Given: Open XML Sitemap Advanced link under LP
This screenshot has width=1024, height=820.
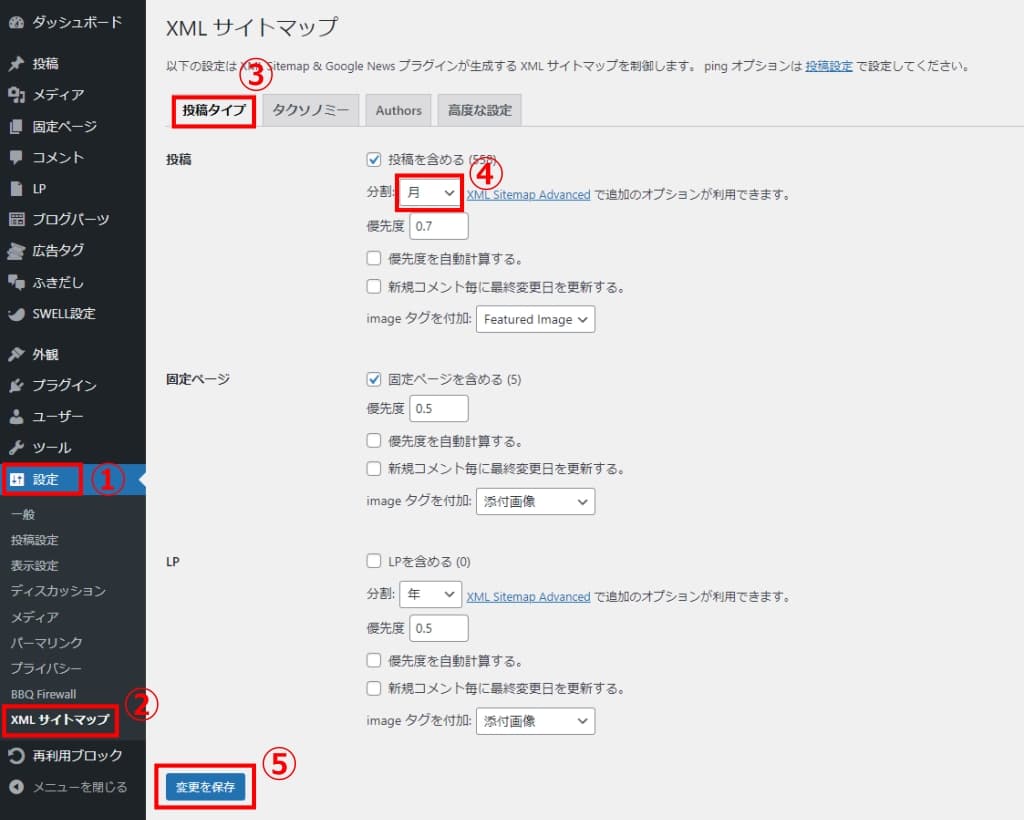Looking at the screenshot, I should point(528,597).
